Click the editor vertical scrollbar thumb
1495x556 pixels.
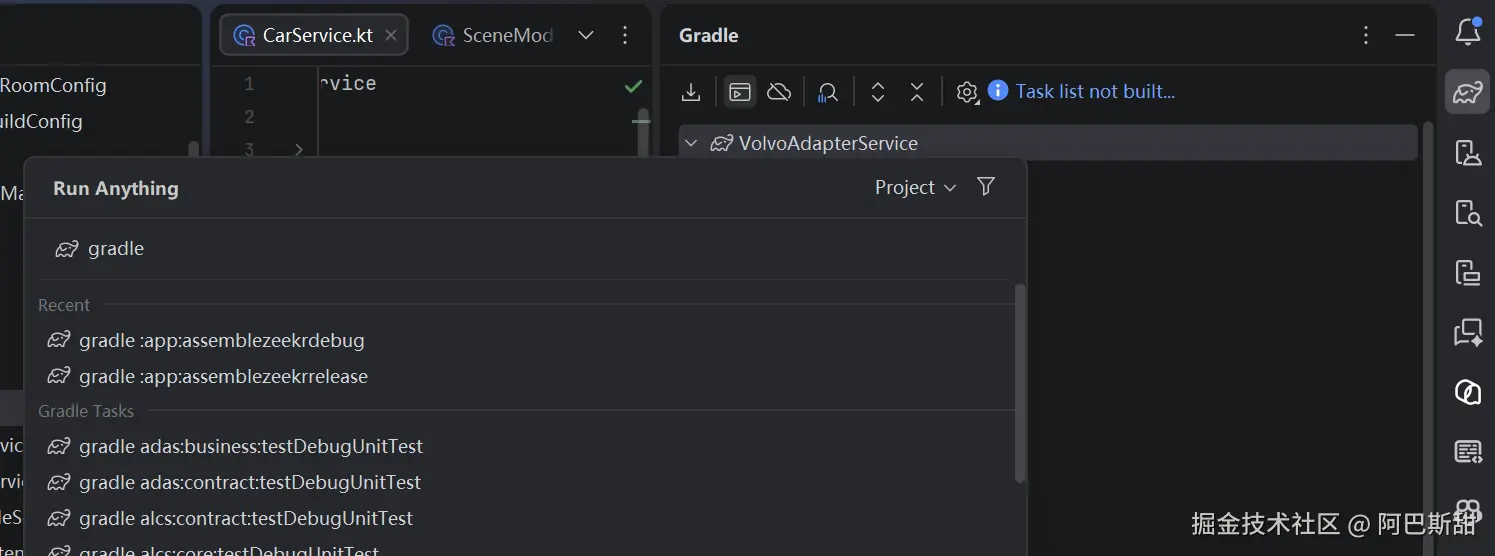[644, 133]
